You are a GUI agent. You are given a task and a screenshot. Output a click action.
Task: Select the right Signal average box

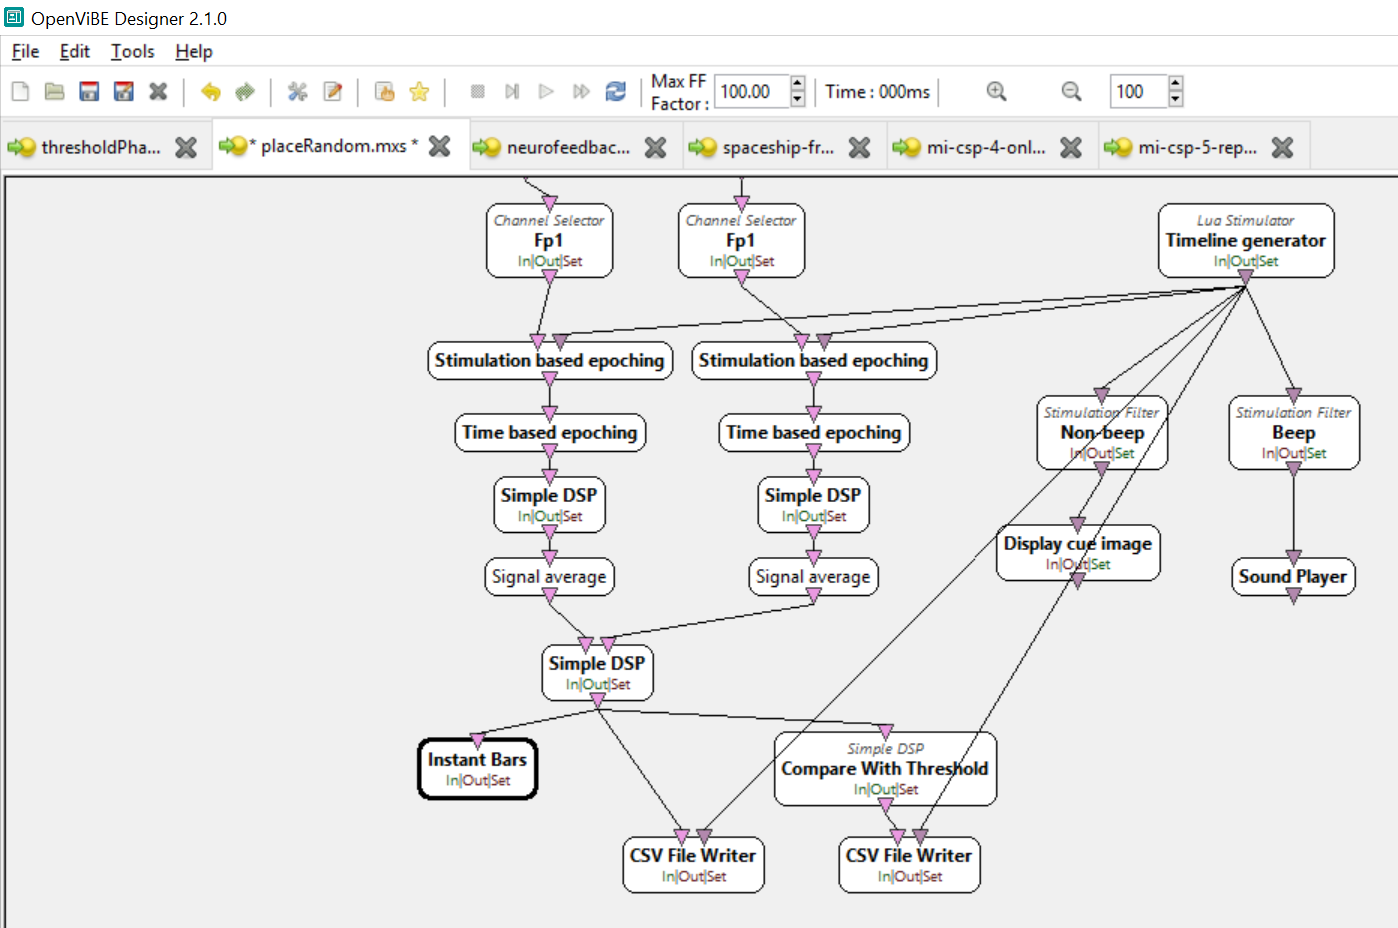813,577
